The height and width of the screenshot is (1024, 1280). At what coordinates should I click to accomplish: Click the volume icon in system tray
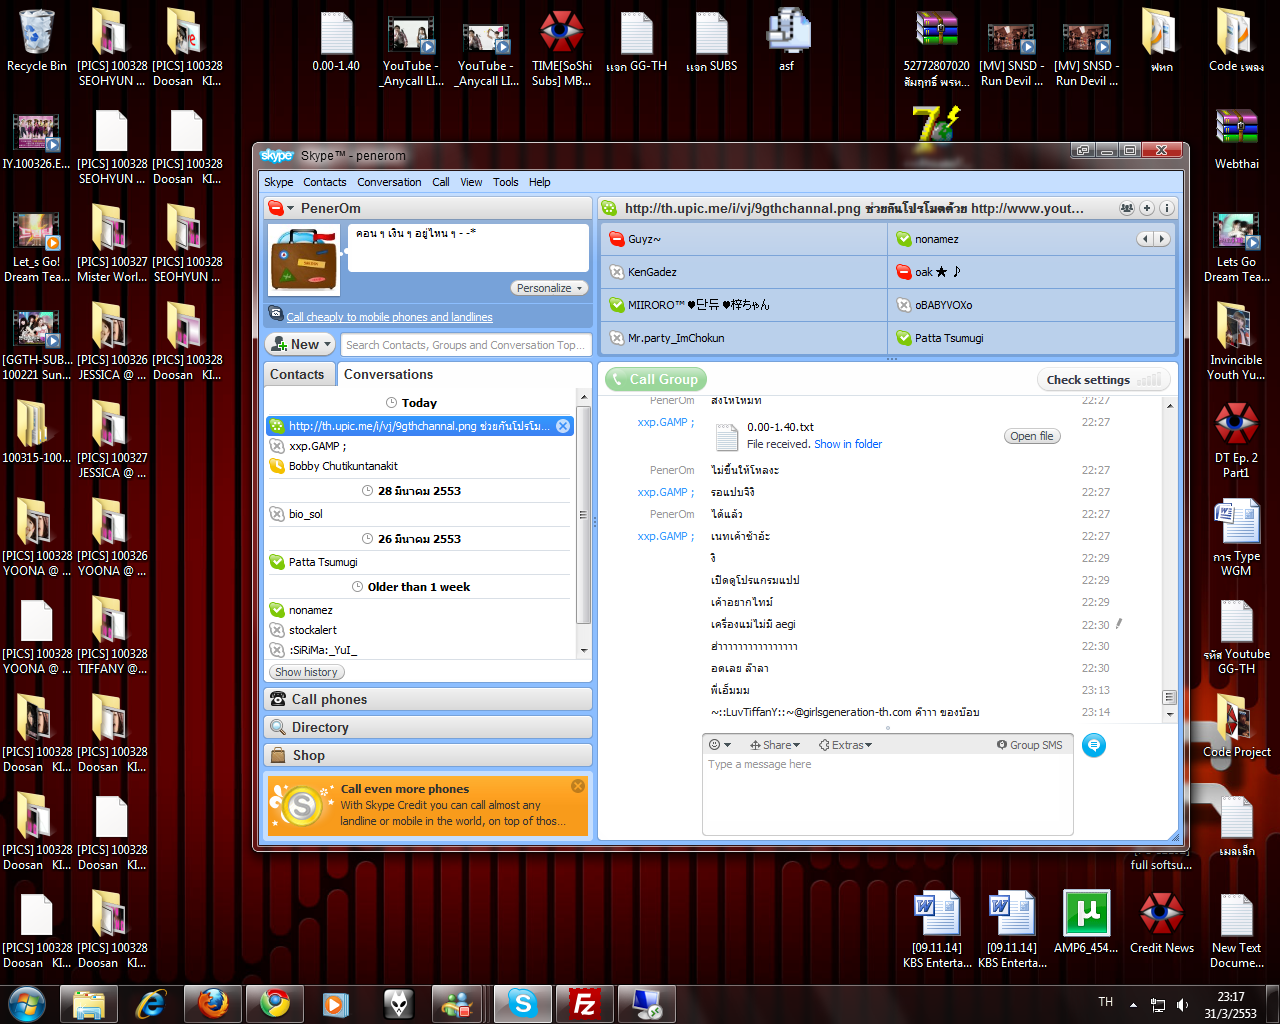coord(1183,1004)
